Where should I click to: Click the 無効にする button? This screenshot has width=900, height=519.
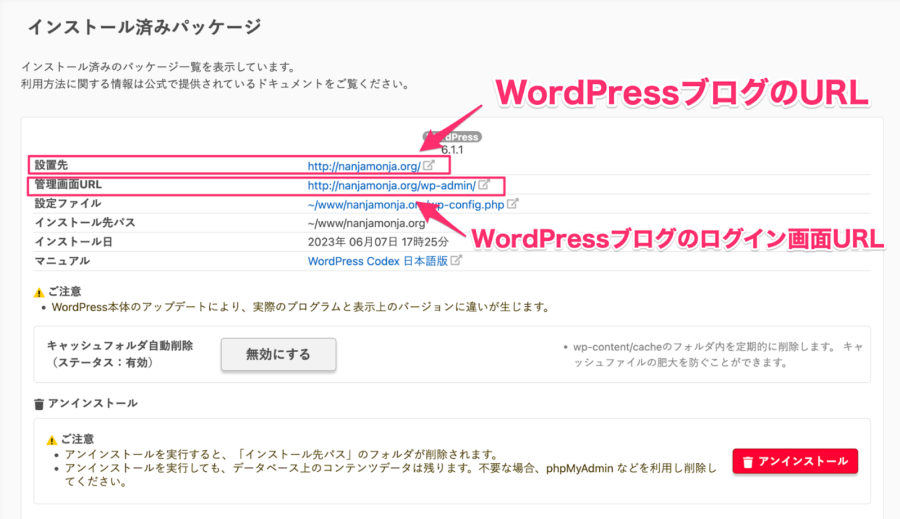tap(278, 354)
